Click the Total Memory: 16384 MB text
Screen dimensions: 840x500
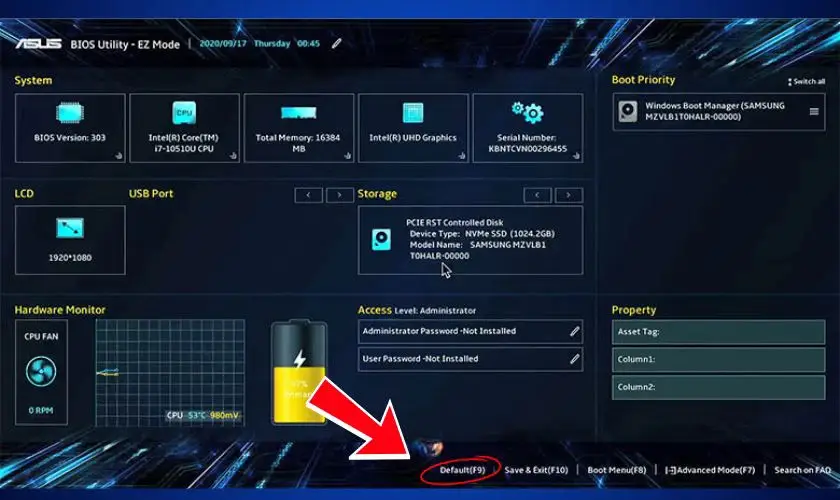pyautogui.click(x=298, y=143)
